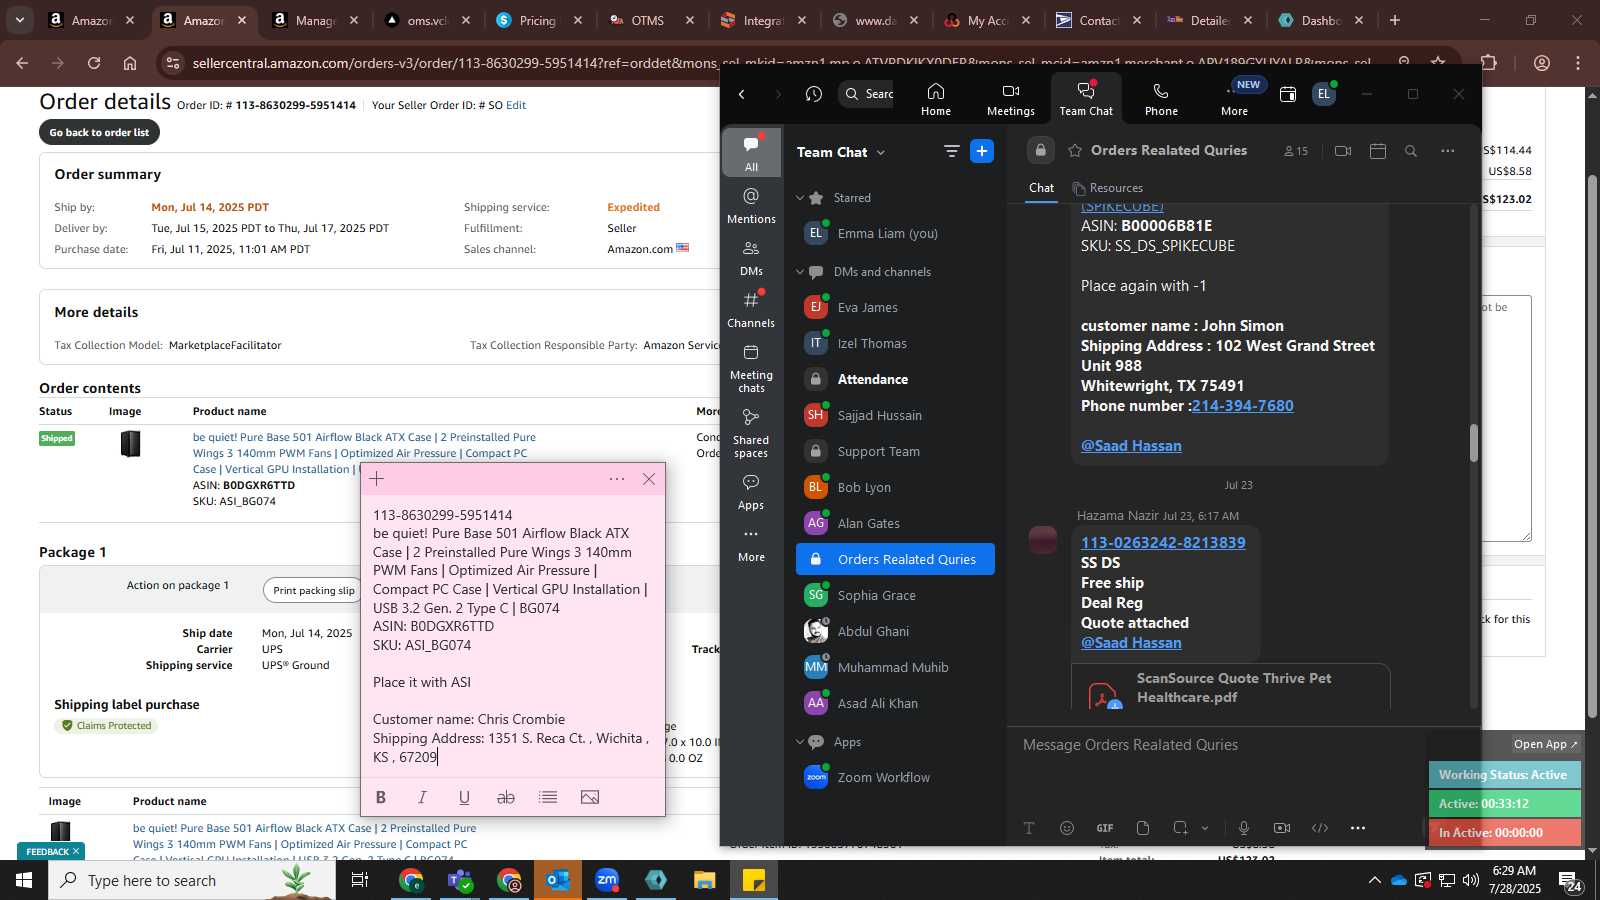1600x900 pixels.
Task: Collapse the Starred section
Action: coord(800,198)
